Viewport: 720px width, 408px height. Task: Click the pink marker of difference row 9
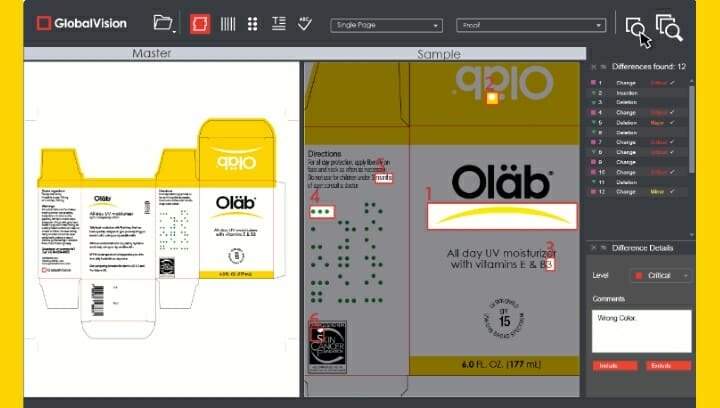(x=593, y=162)
